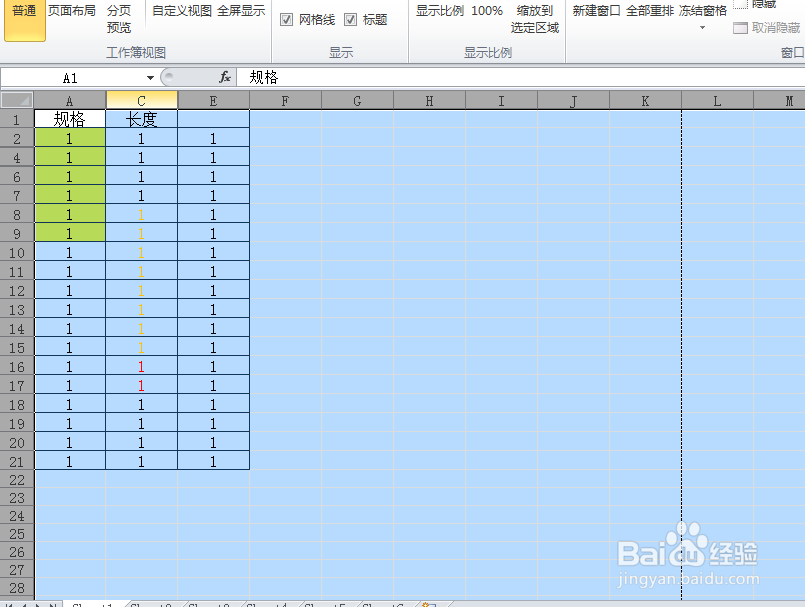This screenshot has width=805, height=607.
Task: Select column J header
Action: (573, 101)
